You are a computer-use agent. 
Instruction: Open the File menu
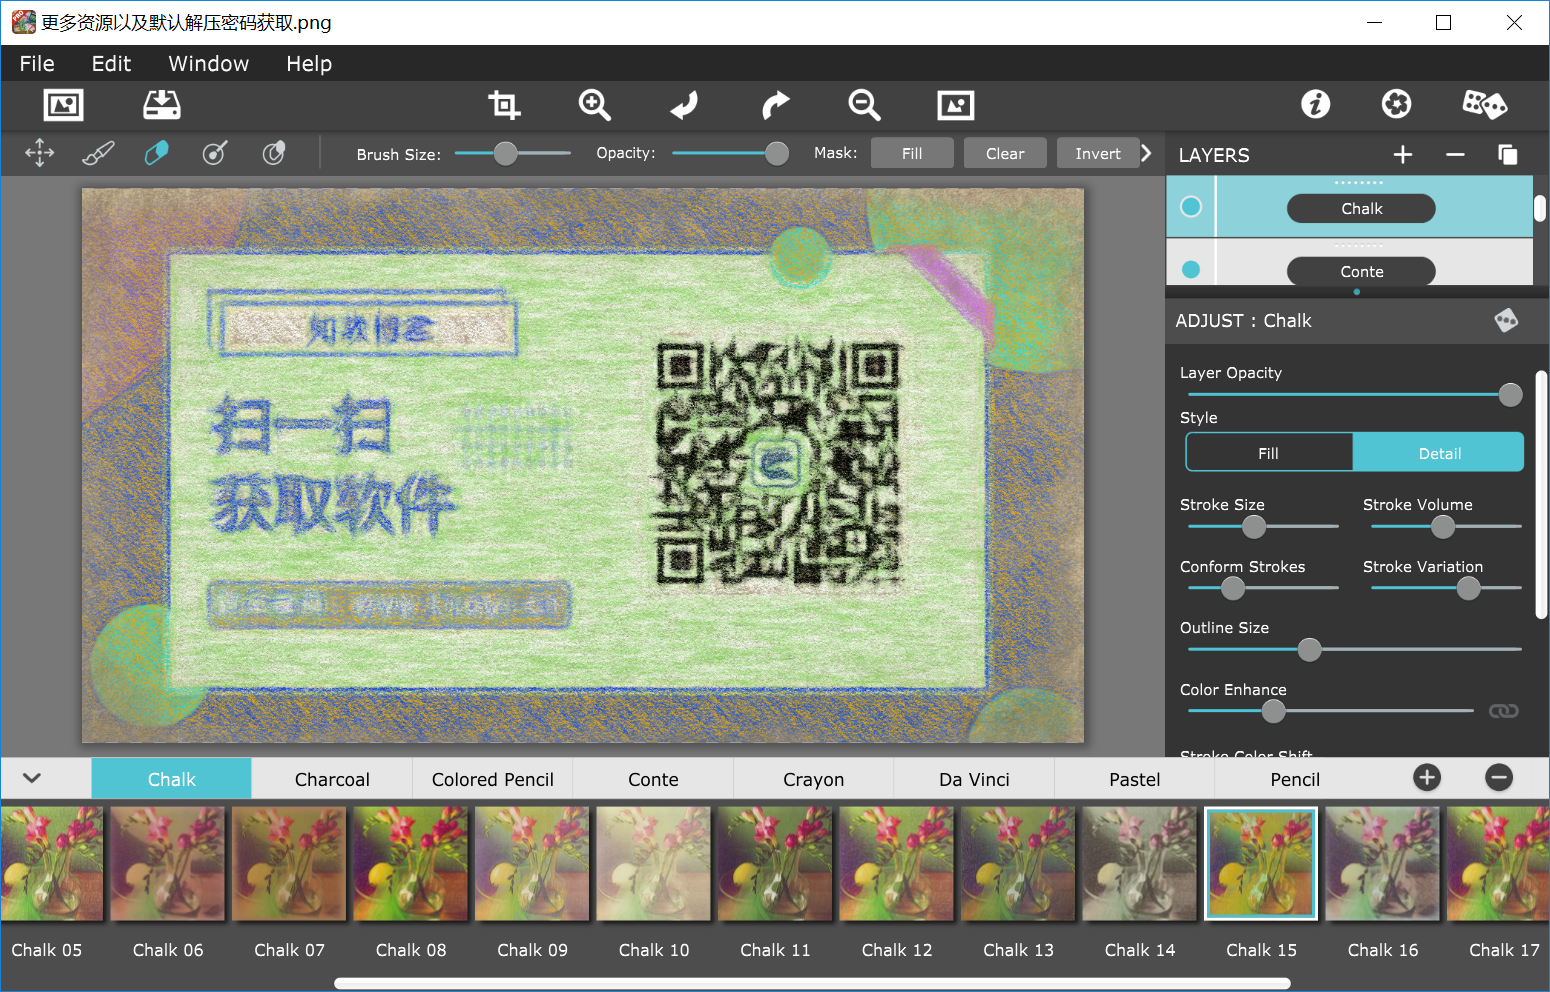coord(37,64)
